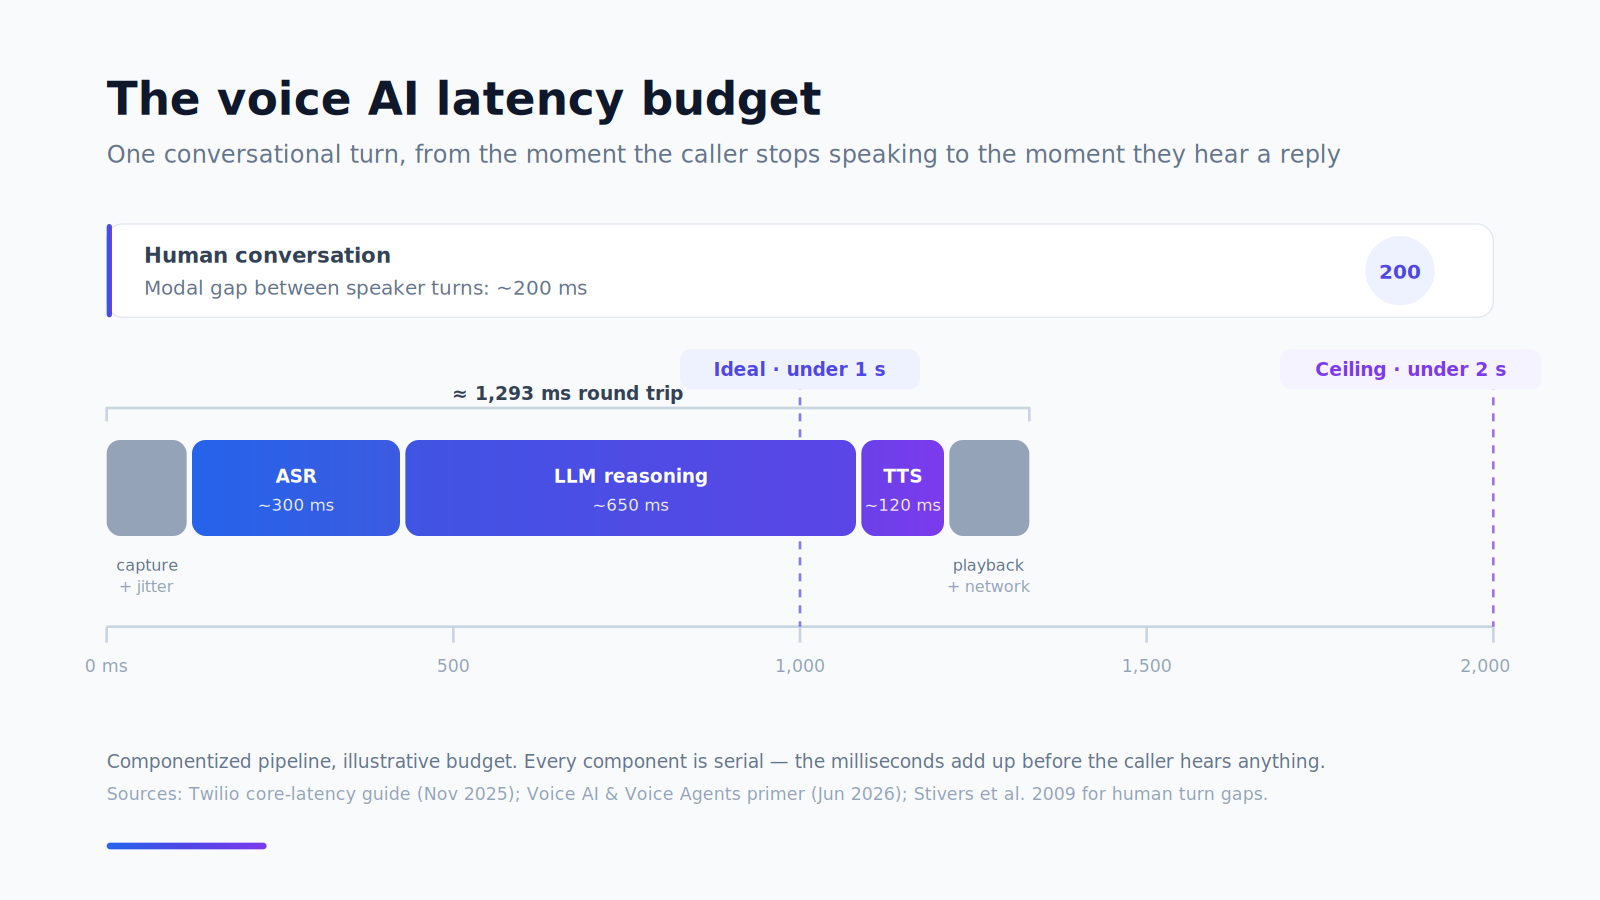Click the gradient accent bar at bottom

pyautogui.click(x=187, y=846)
